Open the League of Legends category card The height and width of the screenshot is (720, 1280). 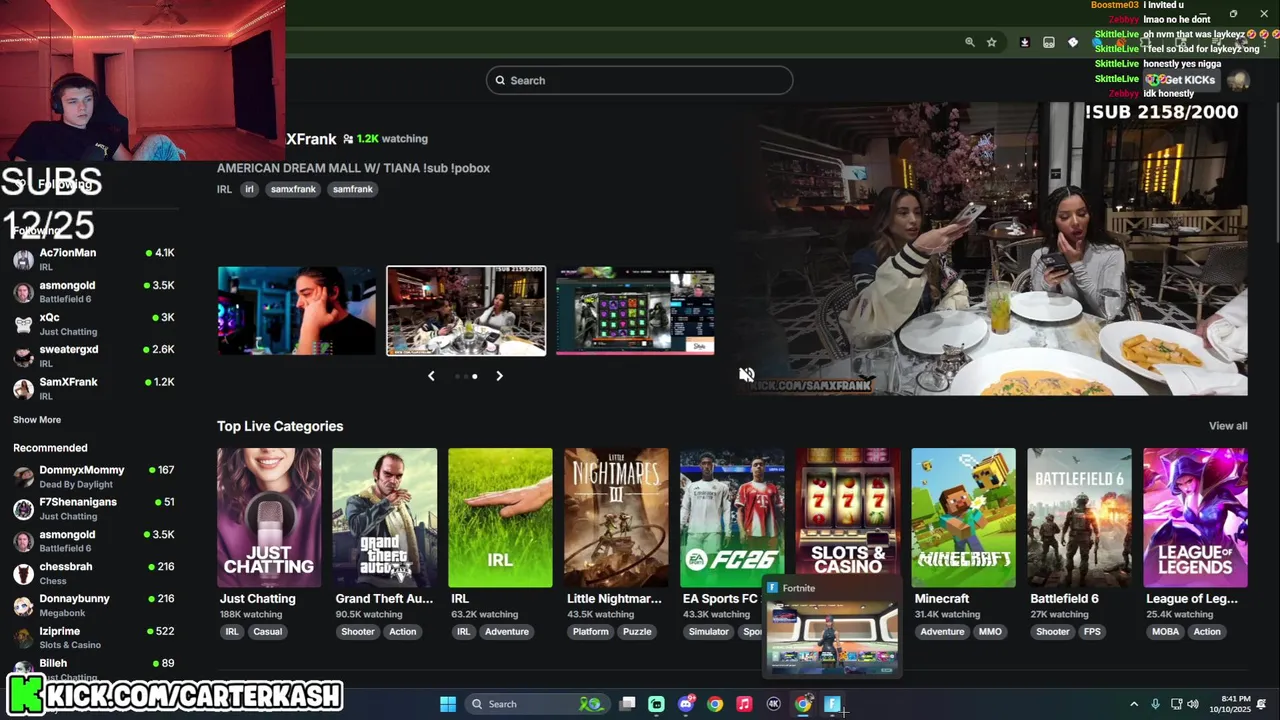(1195, 518)
